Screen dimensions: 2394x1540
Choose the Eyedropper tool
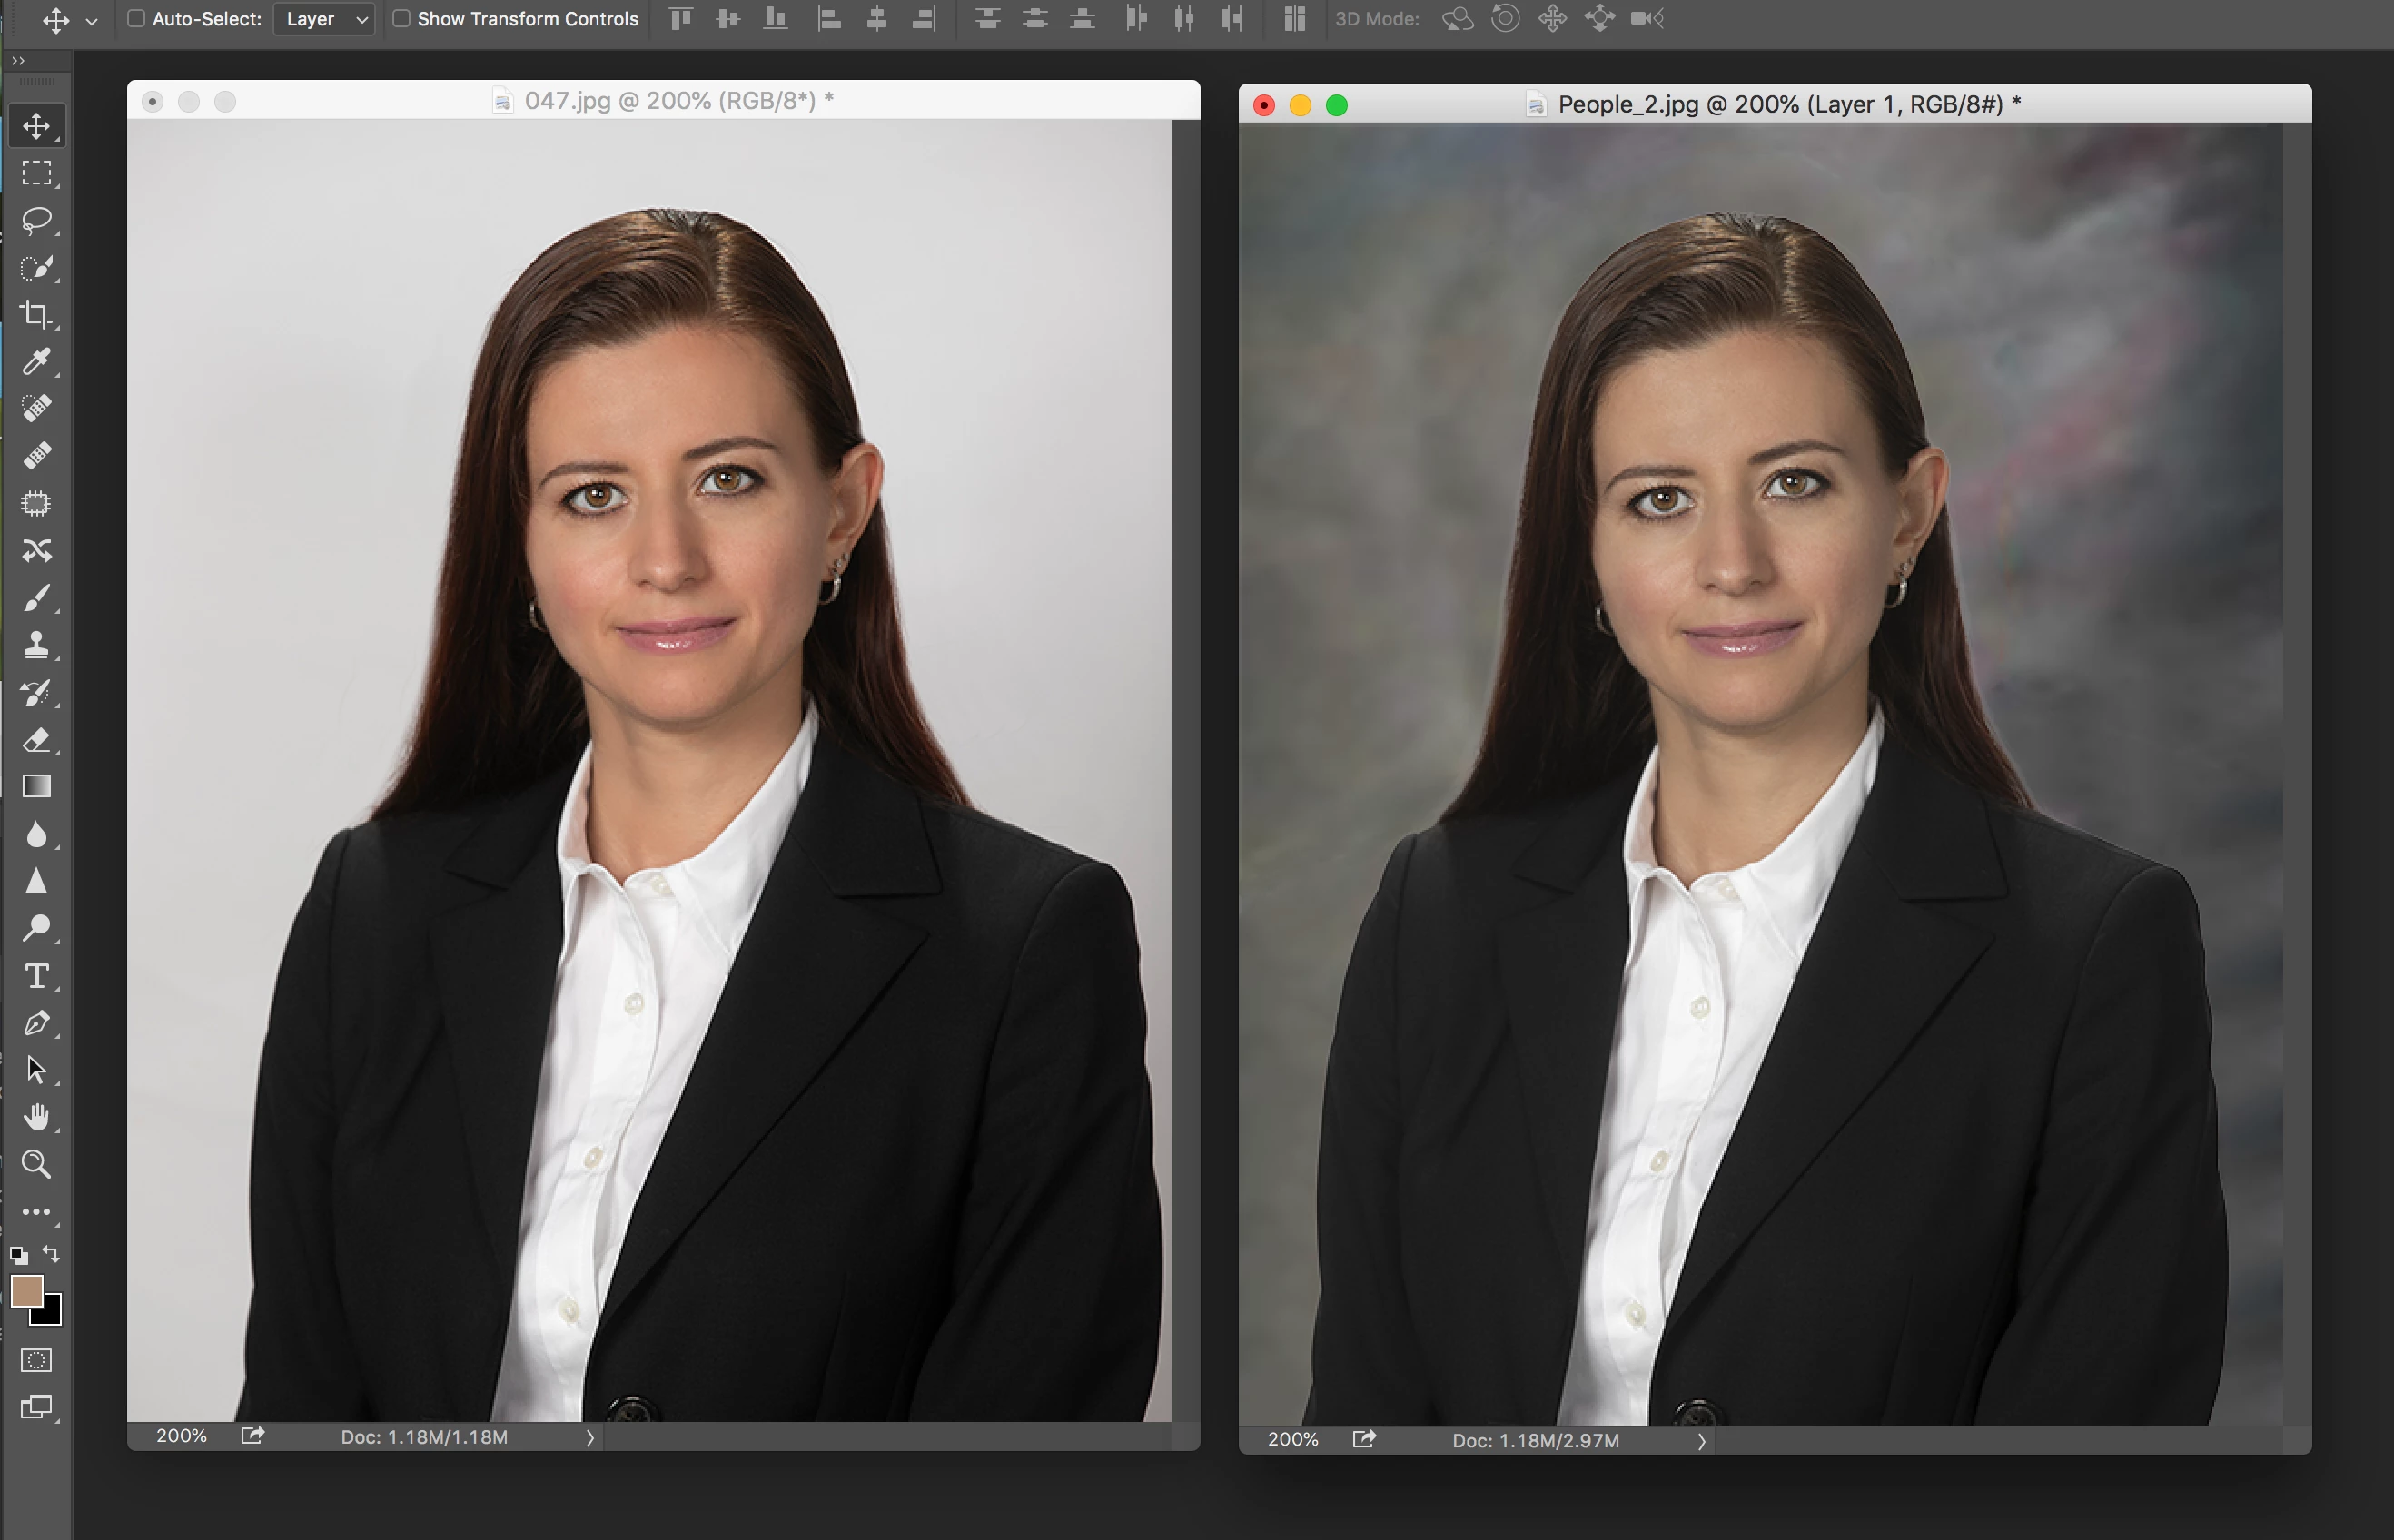click(36, 361)
